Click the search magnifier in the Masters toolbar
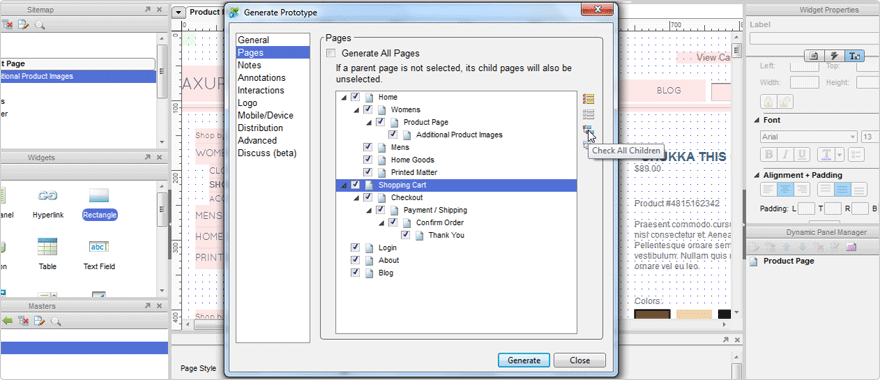The height and width of the screenshot is (380, 880). (56, 321)
